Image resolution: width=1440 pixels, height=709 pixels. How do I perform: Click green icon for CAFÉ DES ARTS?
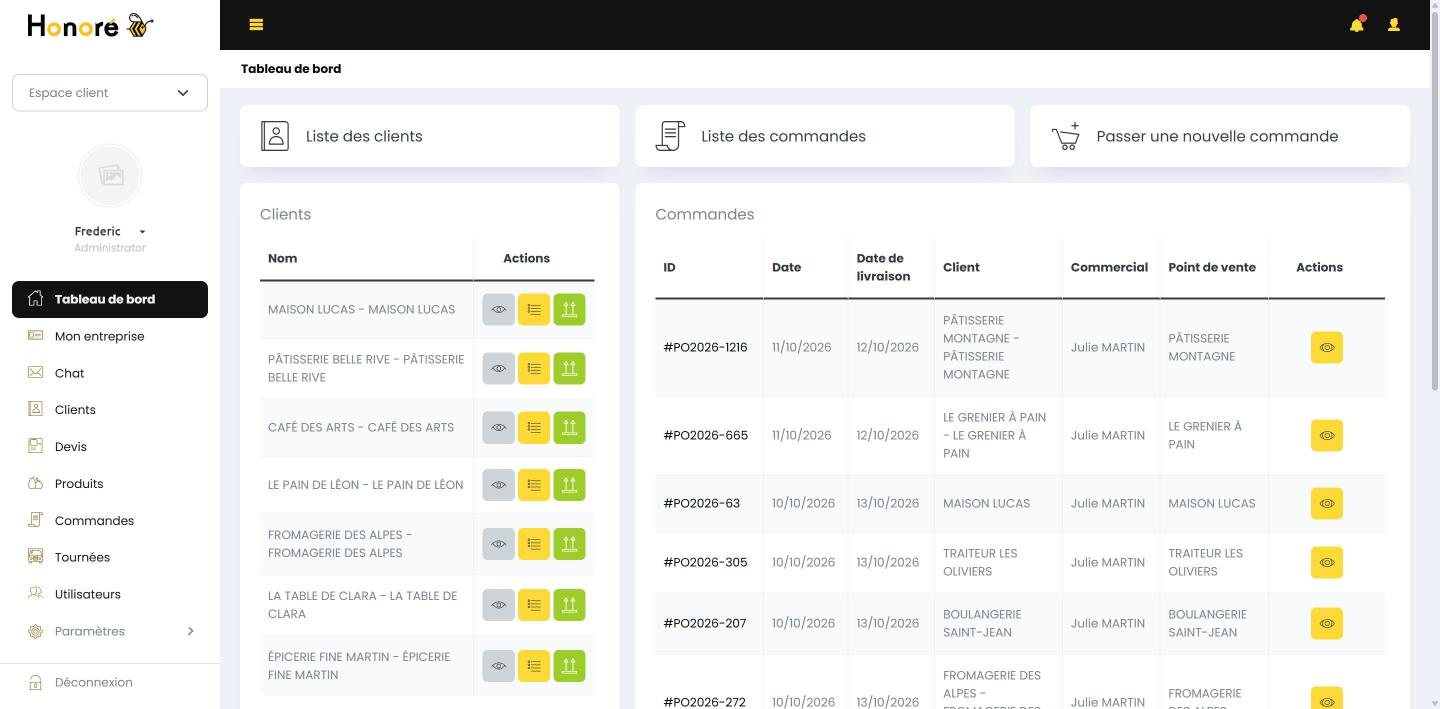click(569, 428)
